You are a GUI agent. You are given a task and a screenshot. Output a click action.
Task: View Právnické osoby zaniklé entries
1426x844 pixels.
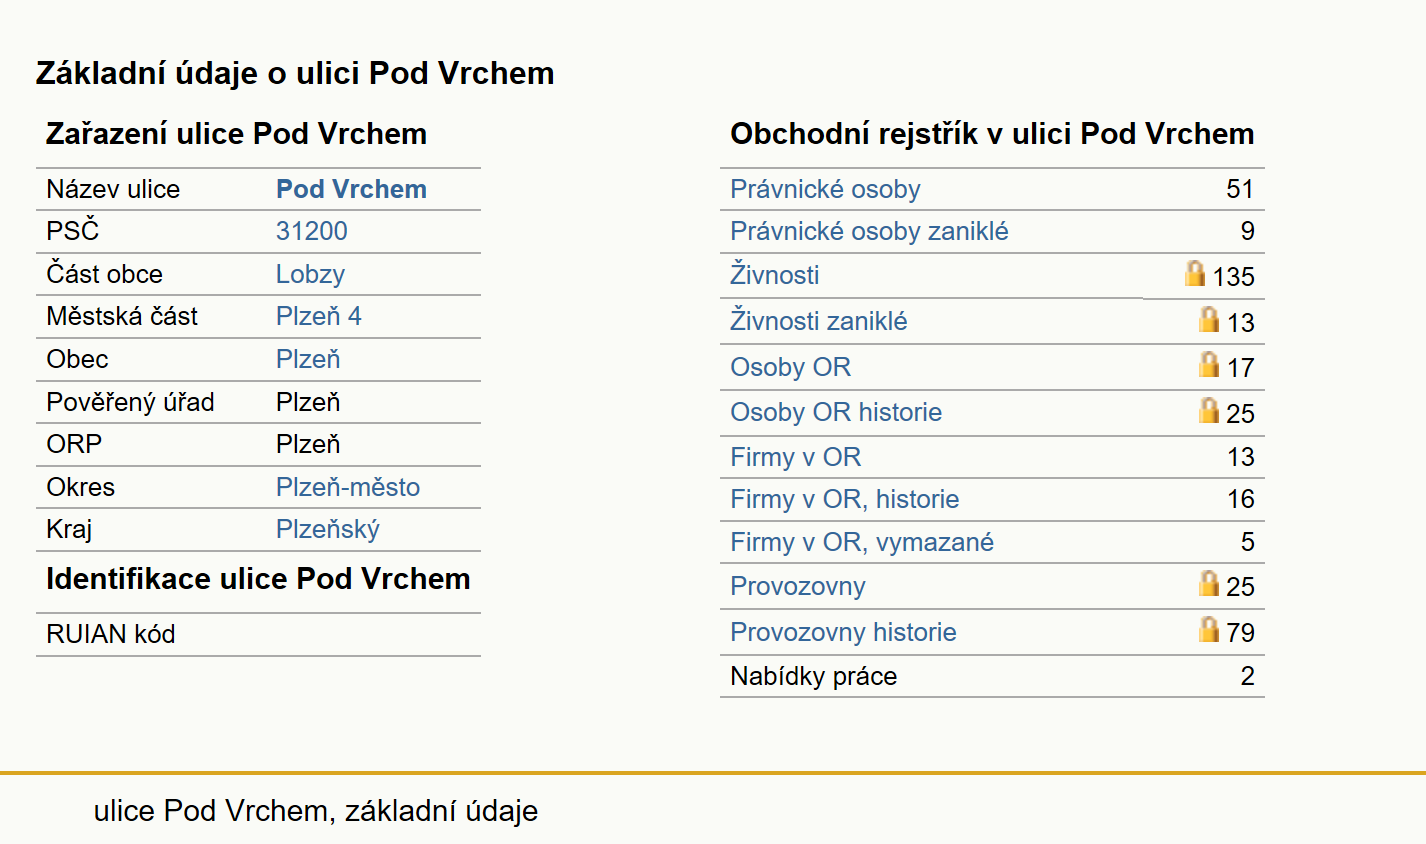tap(869, 231)
